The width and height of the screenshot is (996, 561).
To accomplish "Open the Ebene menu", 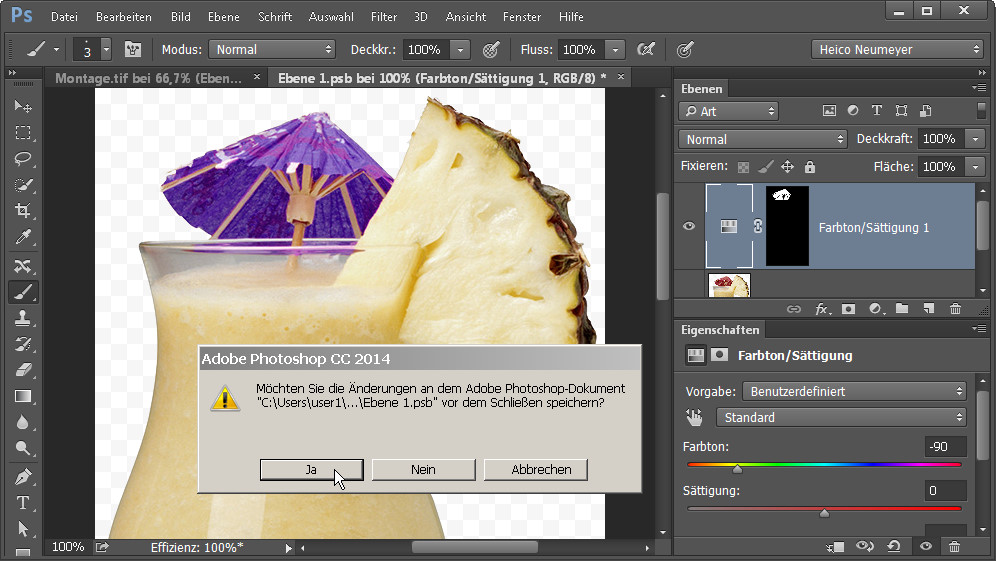I will pyautogui.click(x=224, y=17).
